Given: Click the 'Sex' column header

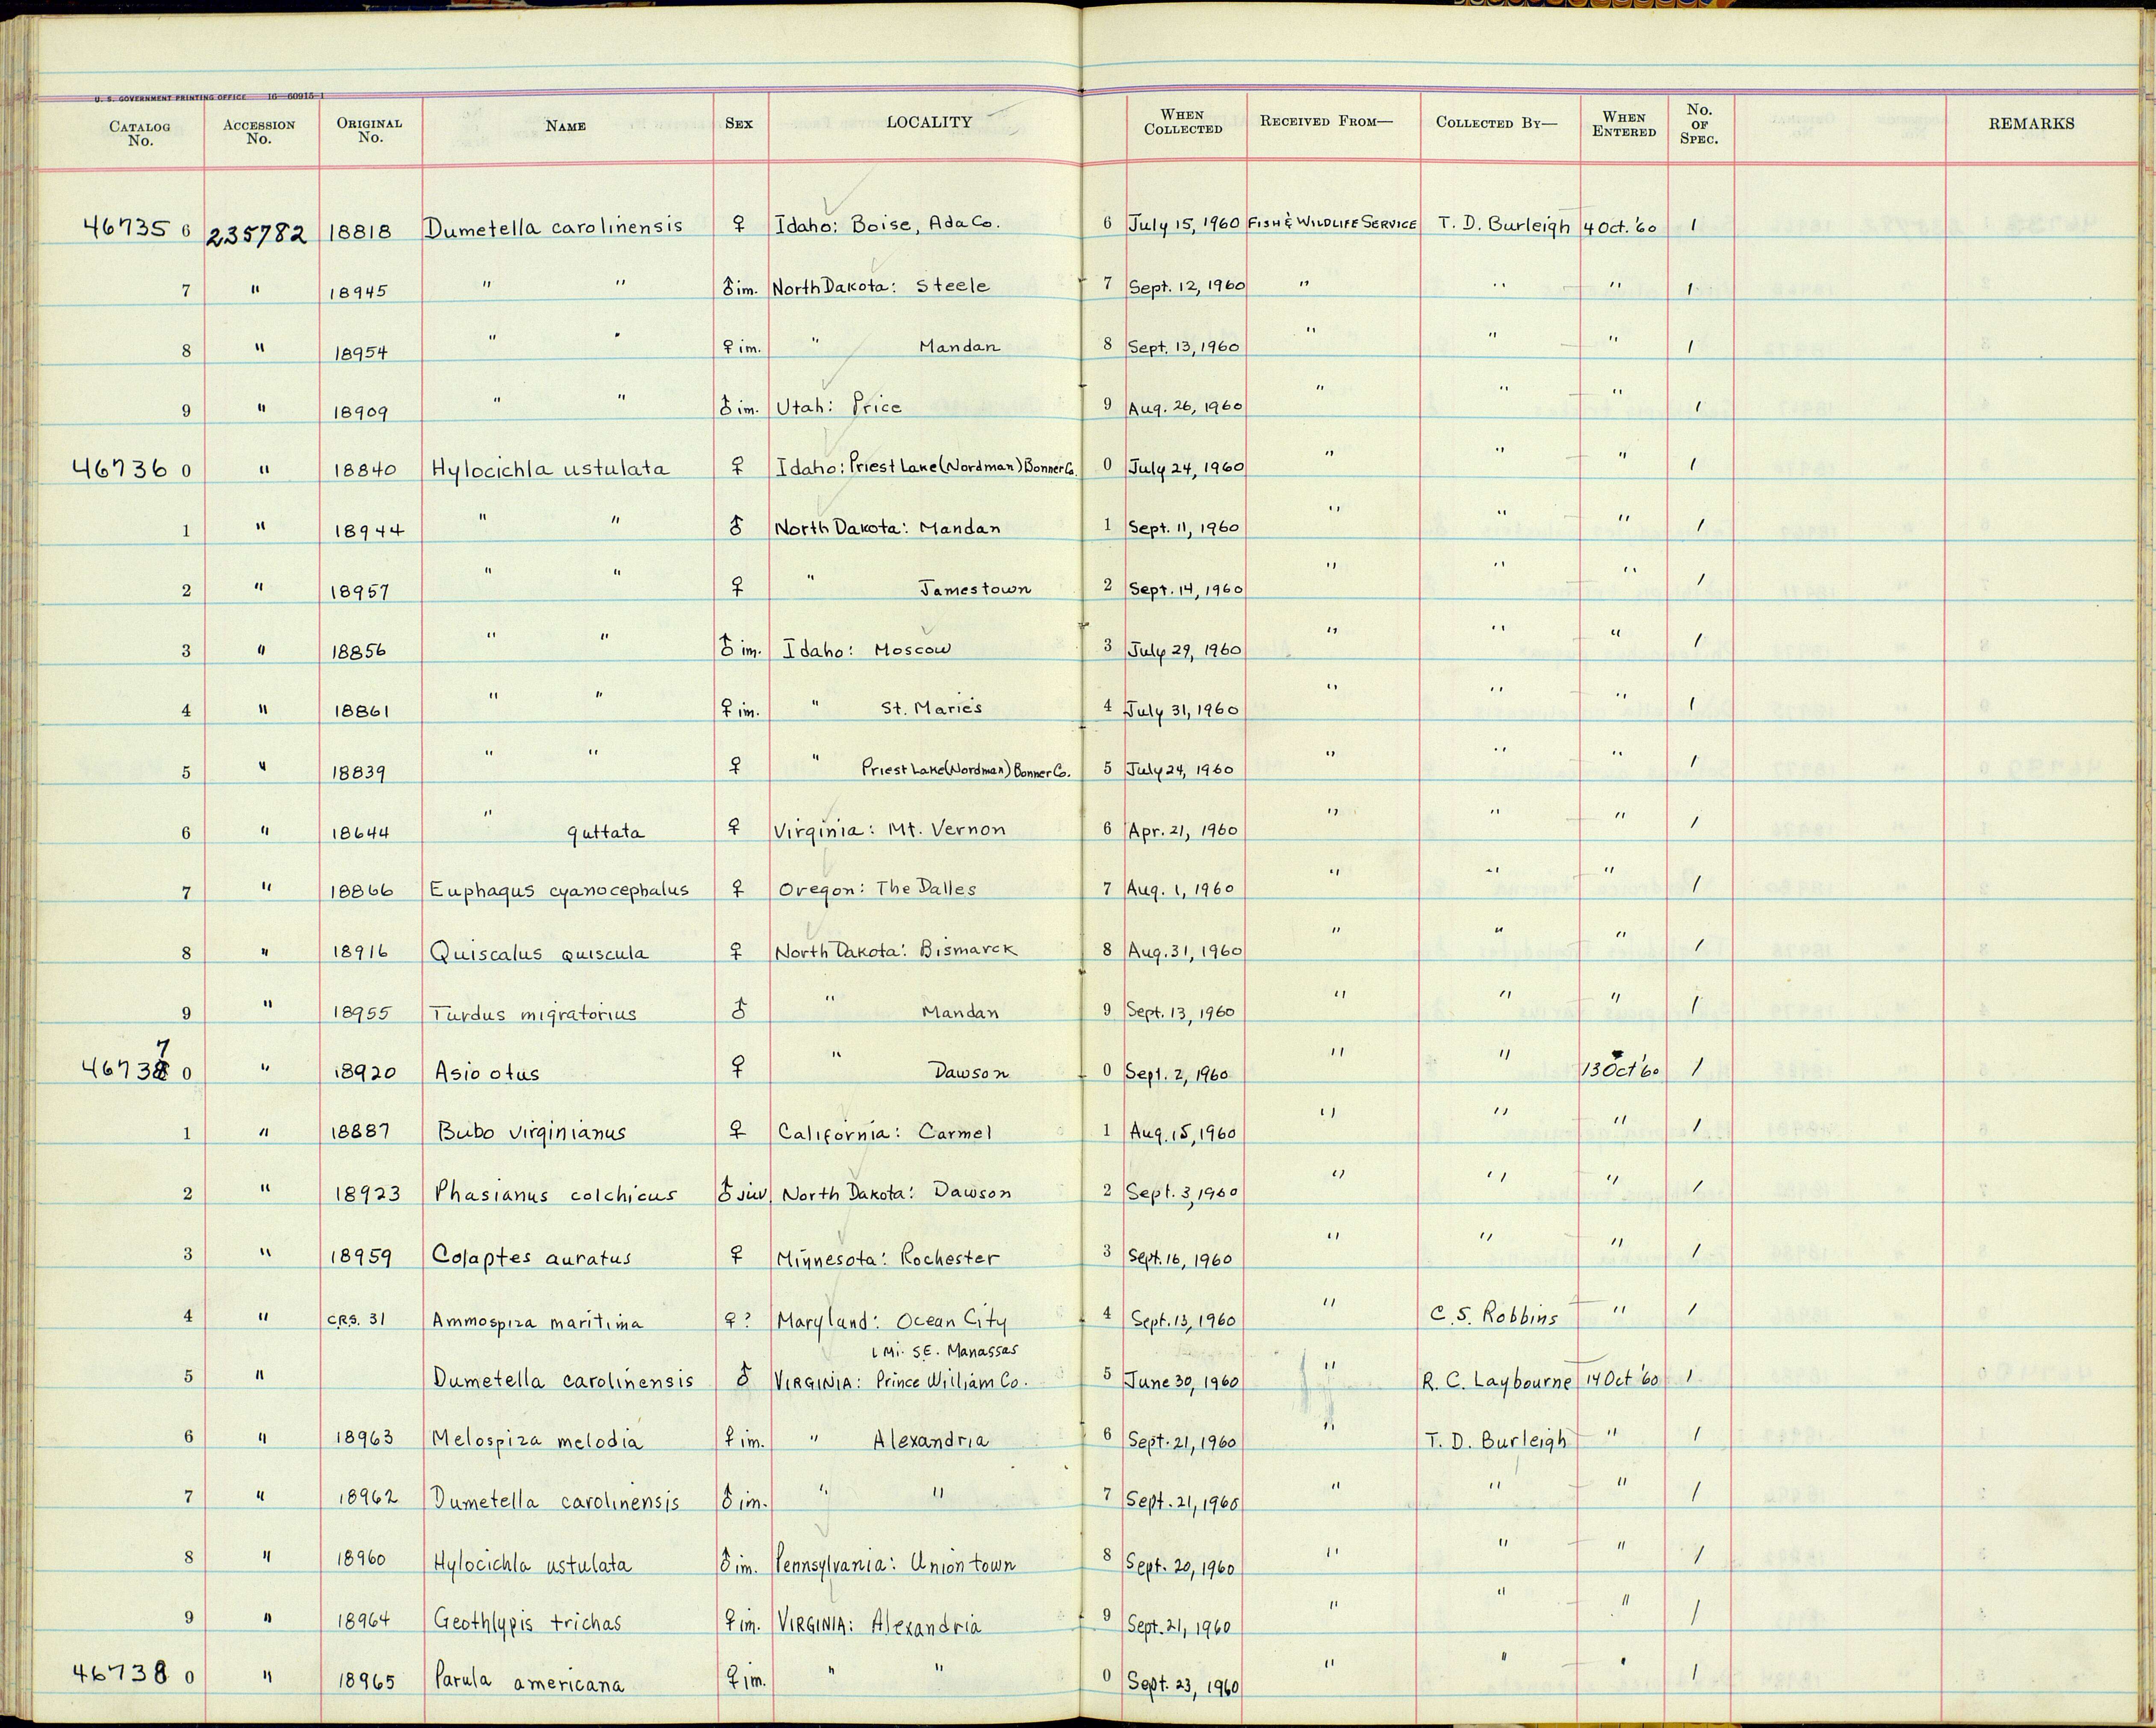Looking at the screenshot, I should pos(739,123).
